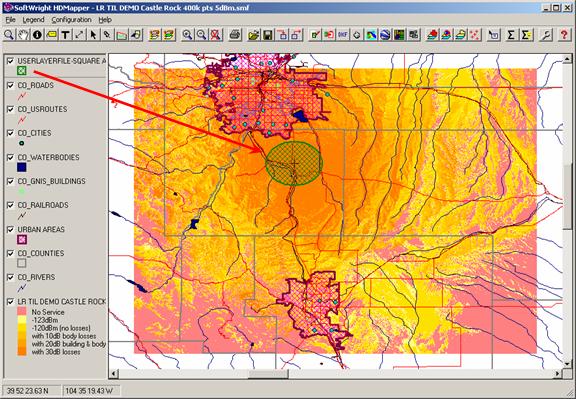Select the CO_ROADS layer name
This screenshot has height=399, width=576.
point(35,85)
